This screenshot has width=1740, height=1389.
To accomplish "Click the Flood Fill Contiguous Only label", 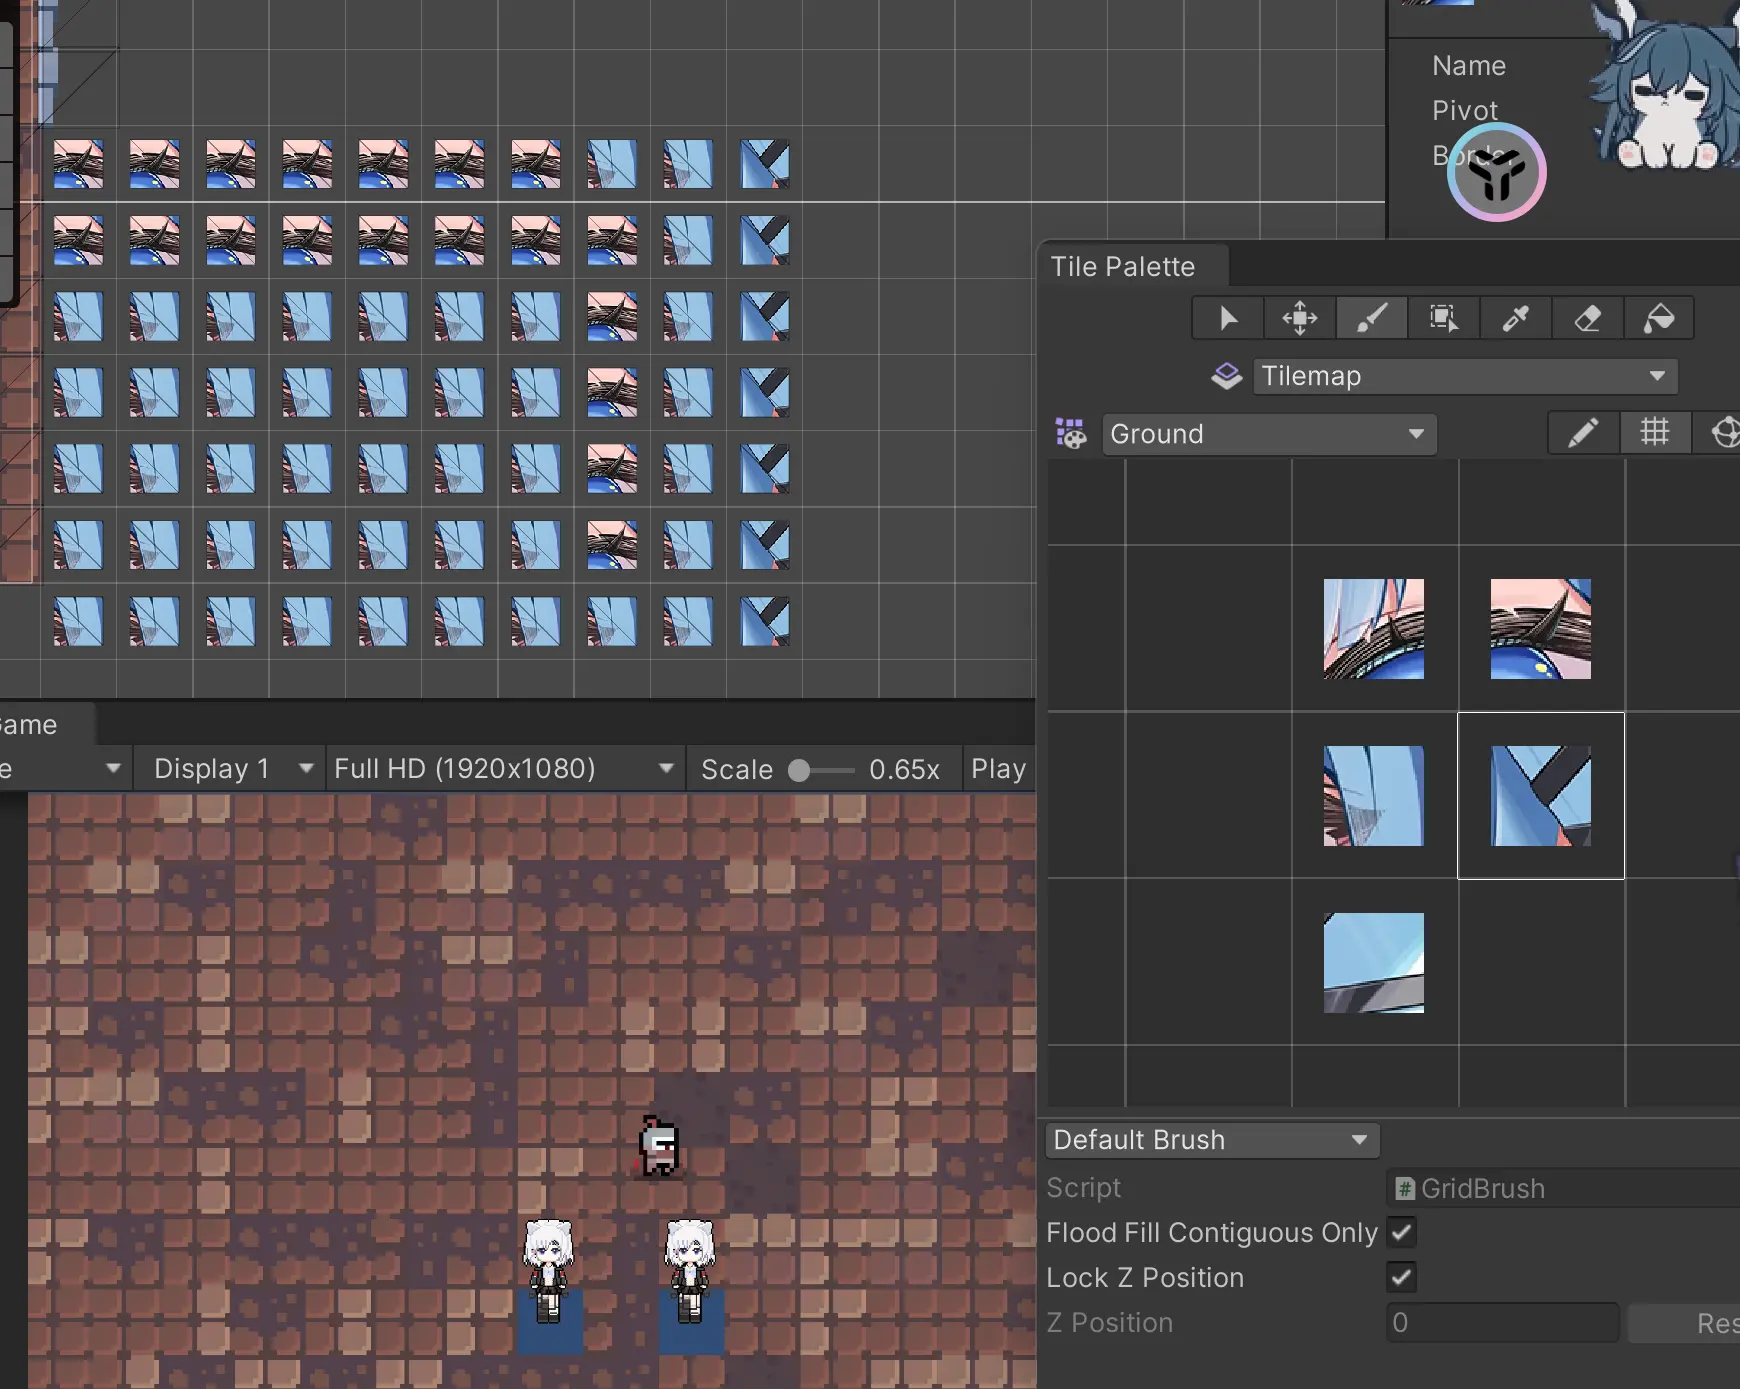I will coord(1212,1232).
